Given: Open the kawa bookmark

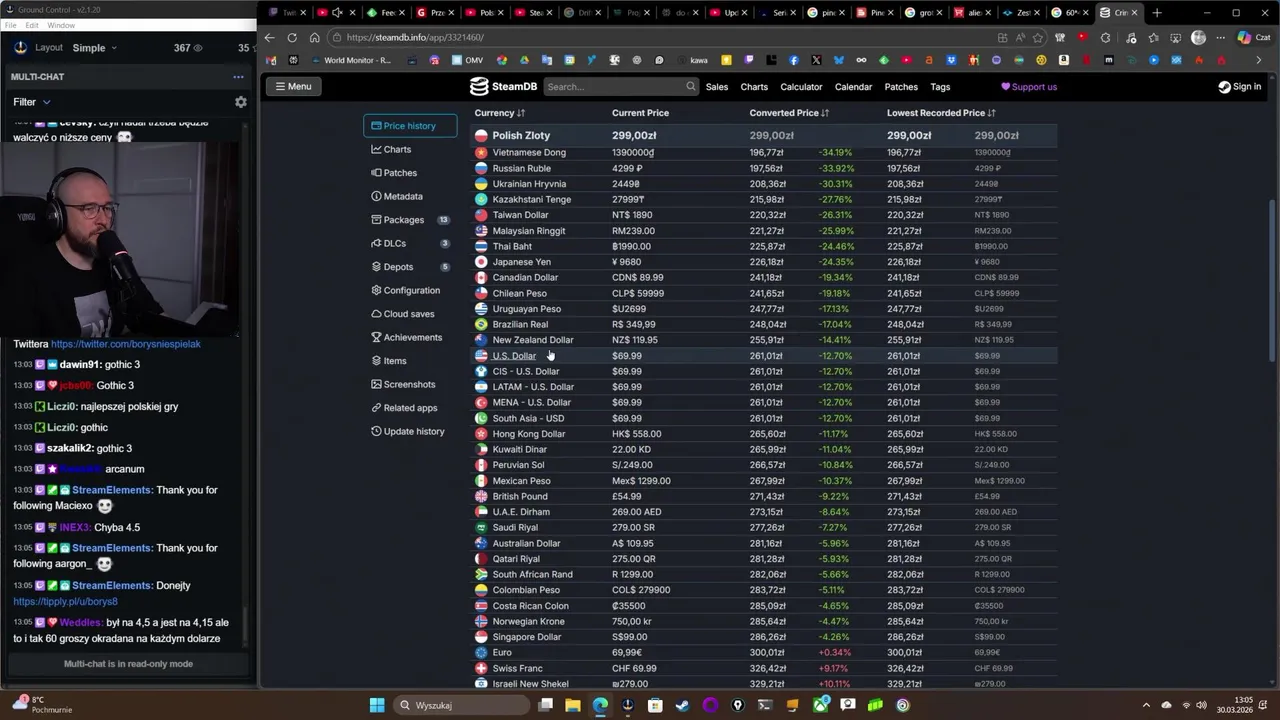Looking at the screenshot, I should point(690,60).
